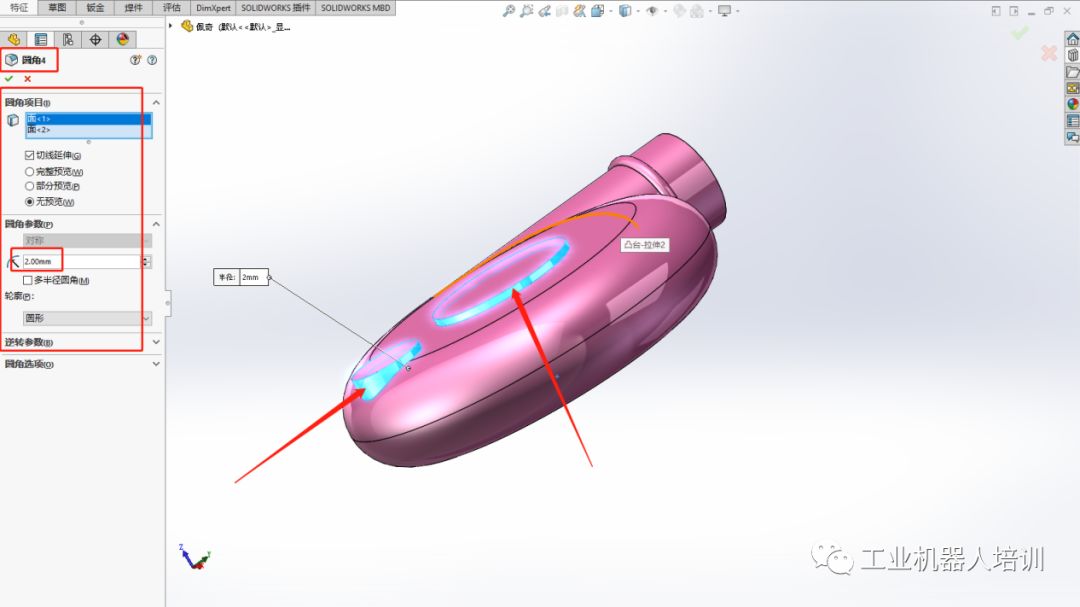The image size is (1080, 607).
Task: Click the View Orientation cube icon
Action: pos(597,10)
